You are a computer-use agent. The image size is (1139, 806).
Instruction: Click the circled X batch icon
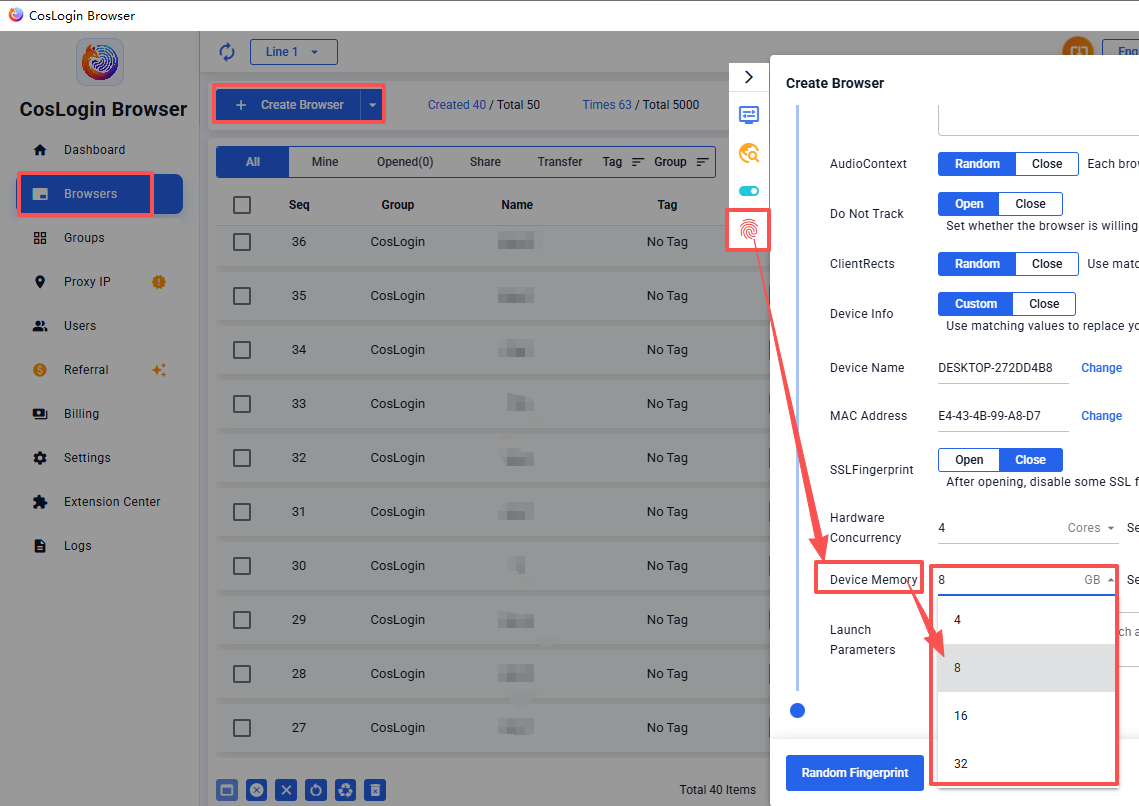pos(256,790)
